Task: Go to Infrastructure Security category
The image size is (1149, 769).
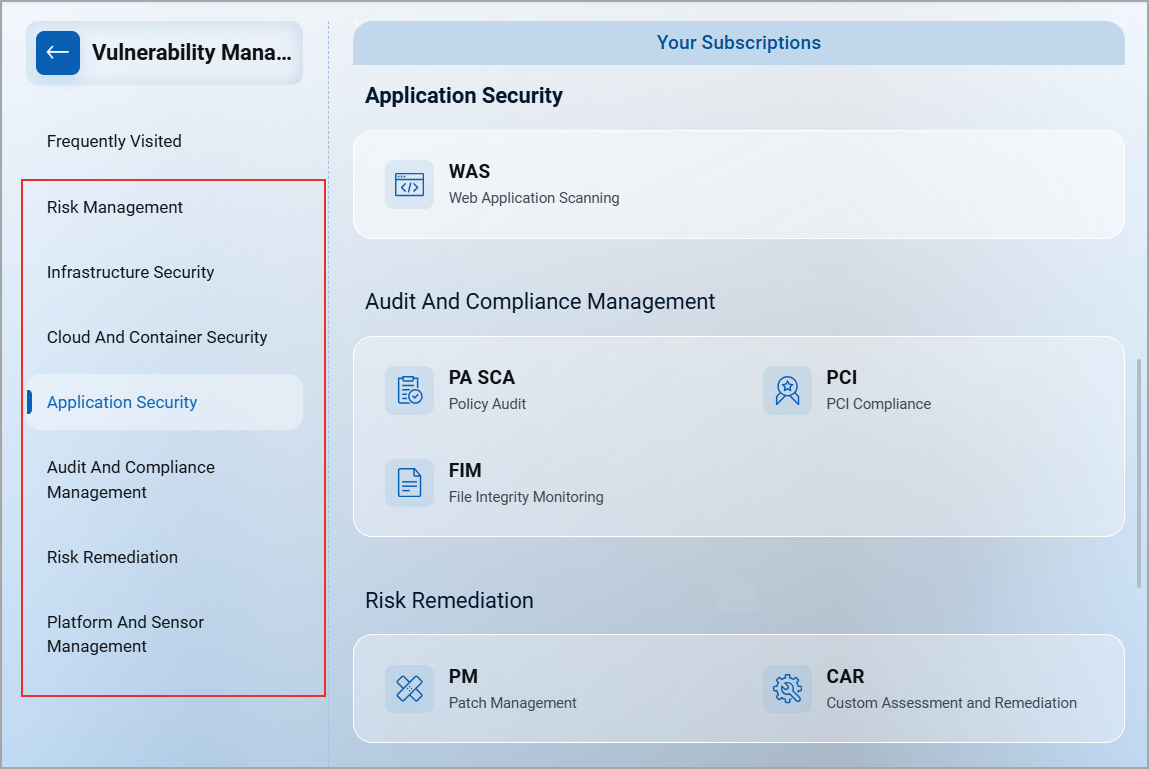Action: 130,272
